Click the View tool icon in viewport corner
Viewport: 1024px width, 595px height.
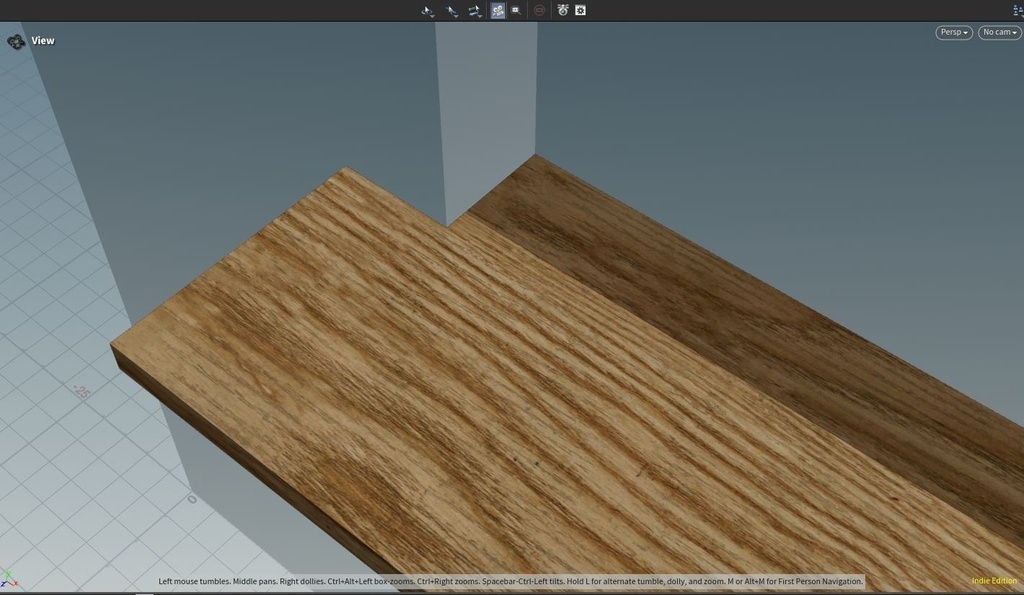[x=16, y=41]
